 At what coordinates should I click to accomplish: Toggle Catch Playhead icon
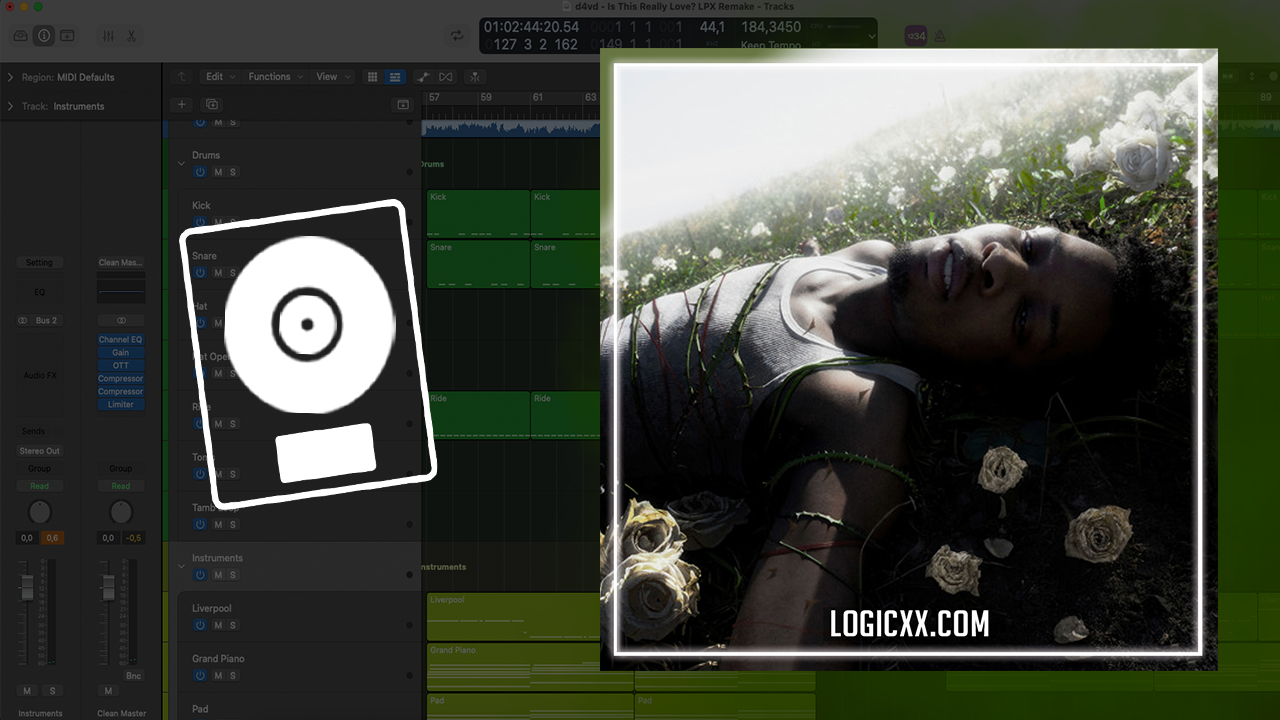point(474,77)
